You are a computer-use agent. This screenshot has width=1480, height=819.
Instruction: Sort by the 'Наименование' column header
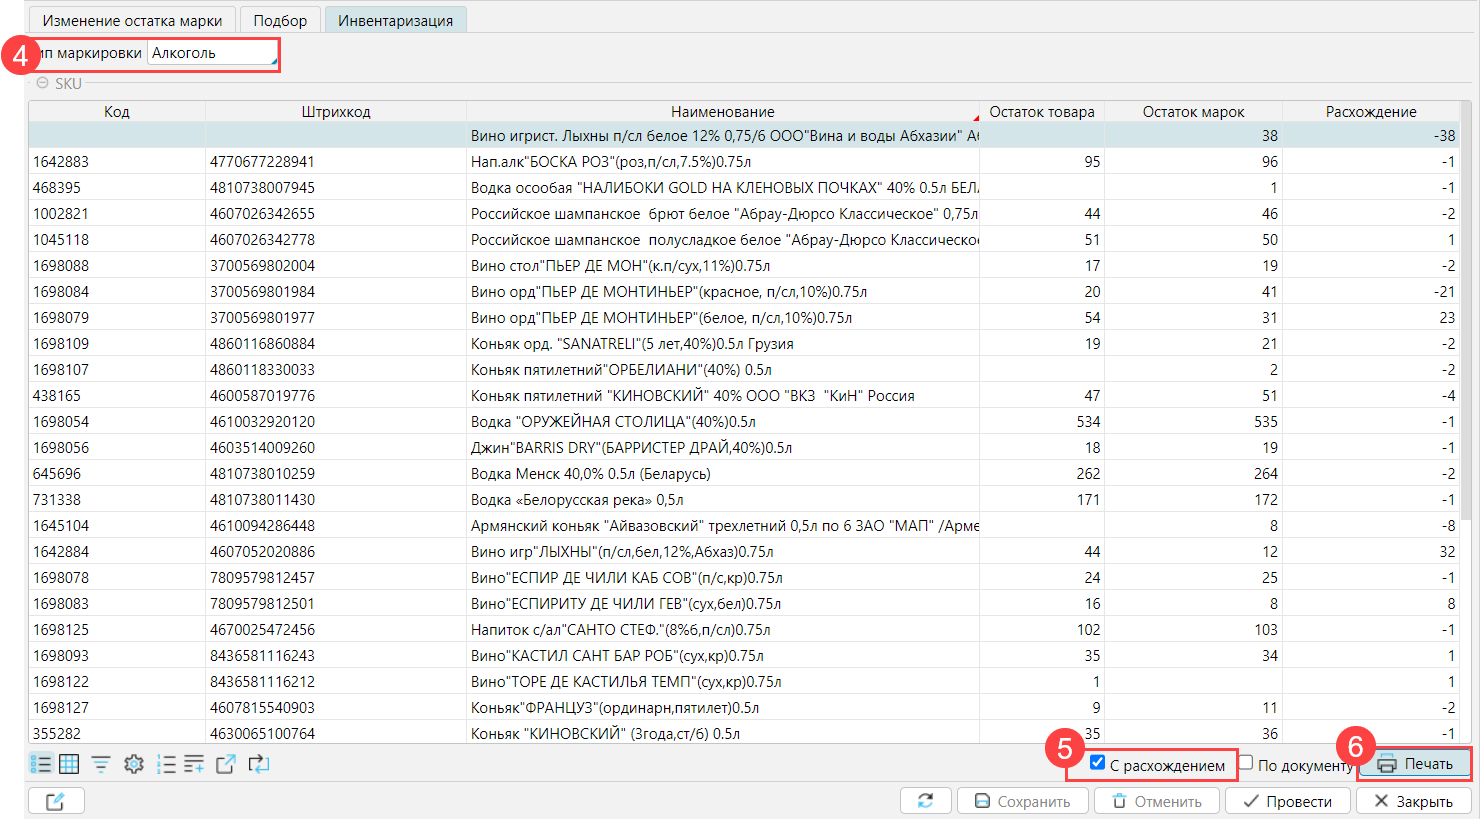click(722, 112)
